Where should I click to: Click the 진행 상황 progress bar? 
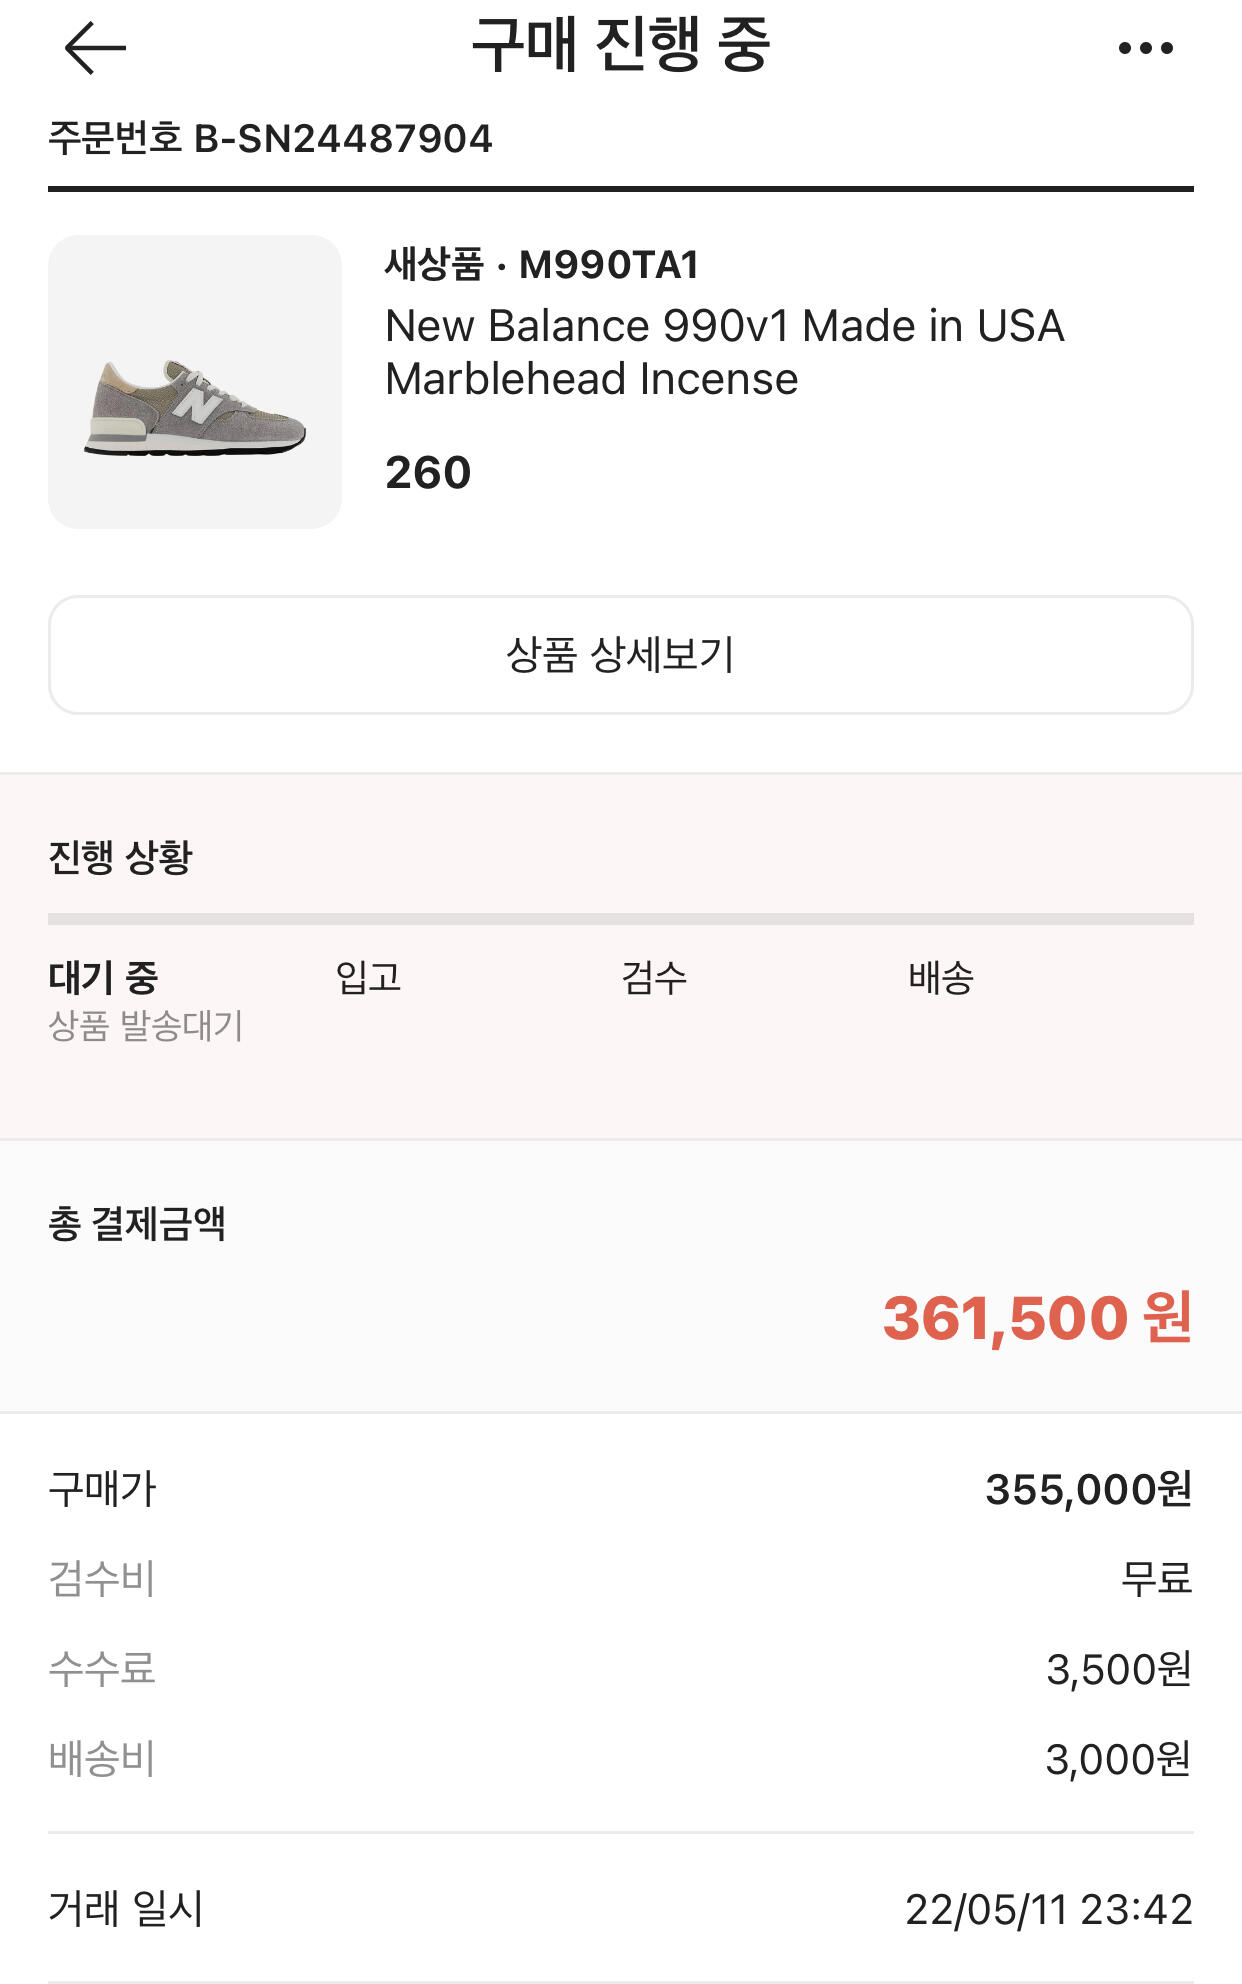[x=620, y=919]
